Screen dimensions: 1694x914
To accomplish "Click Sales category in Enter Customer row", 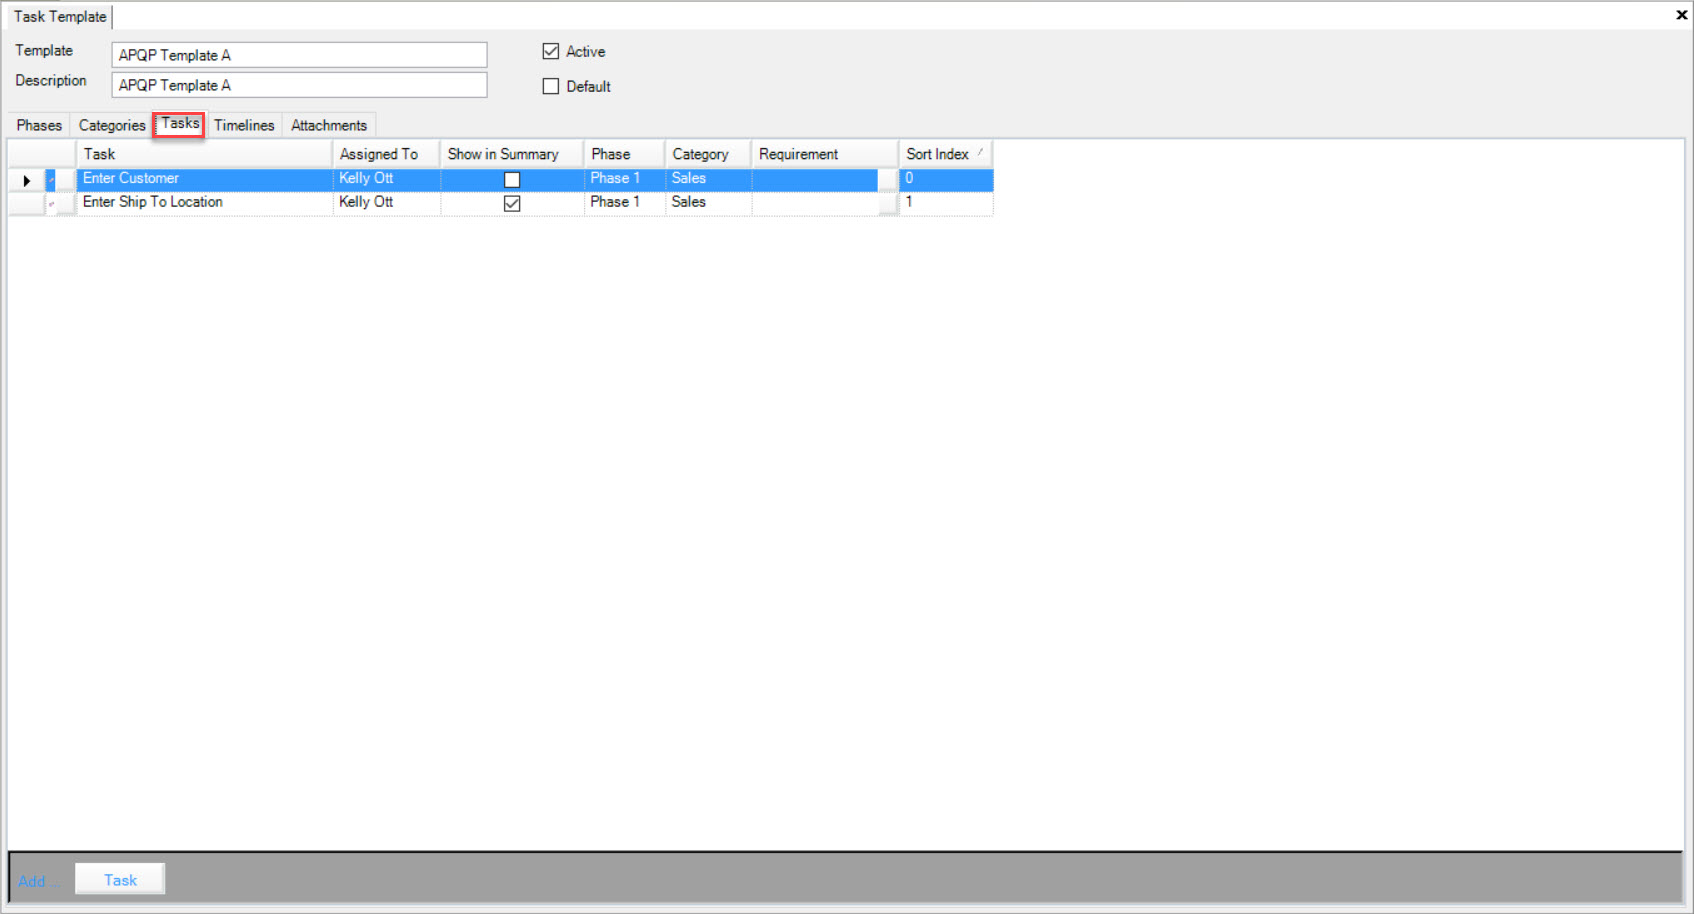I will pos(708,179).
